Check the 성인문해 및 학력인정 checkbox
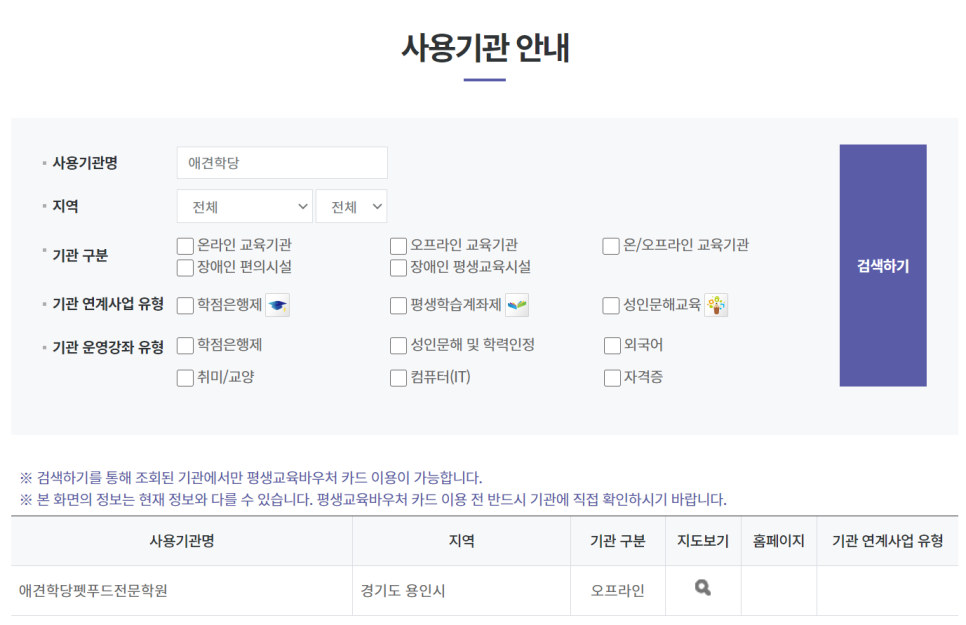This screenshot has height=625, width=966. pyautogui.click(x=398, y=346)
